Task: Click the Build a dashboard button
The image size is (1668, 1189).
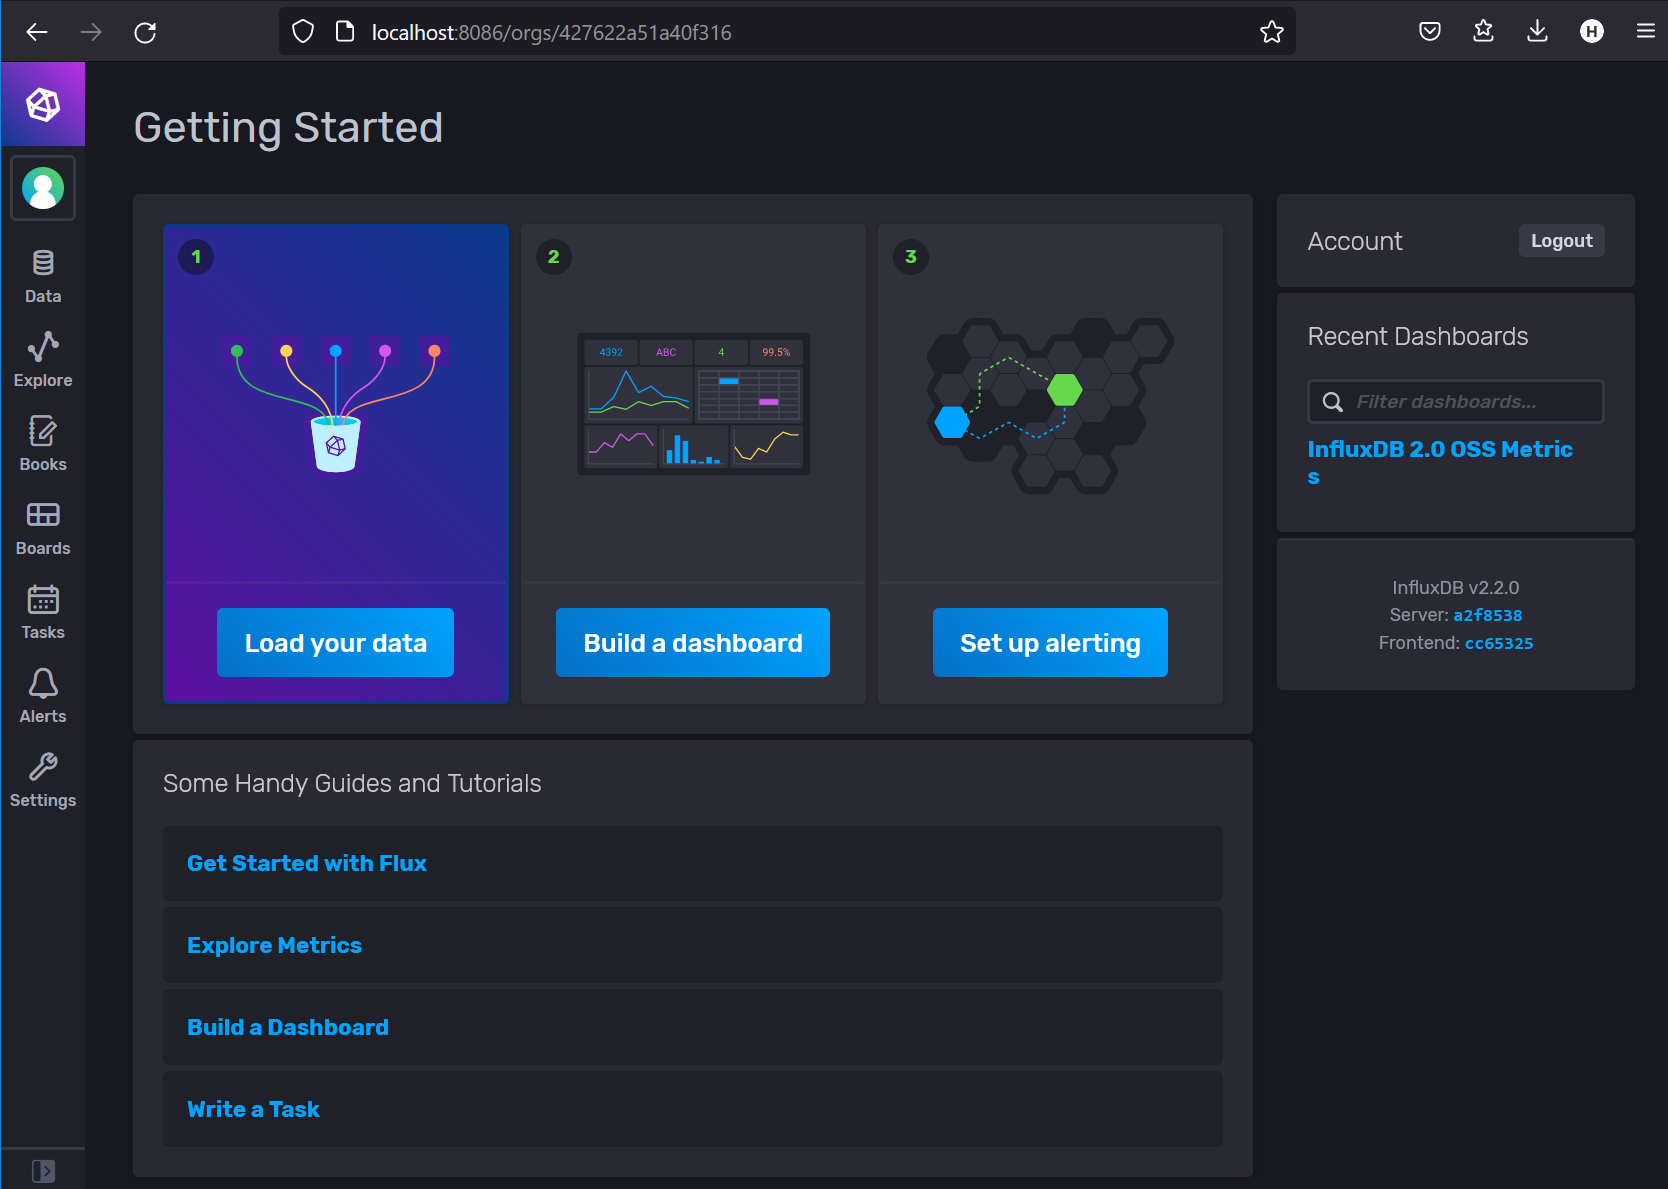Action: pos(692,643)
